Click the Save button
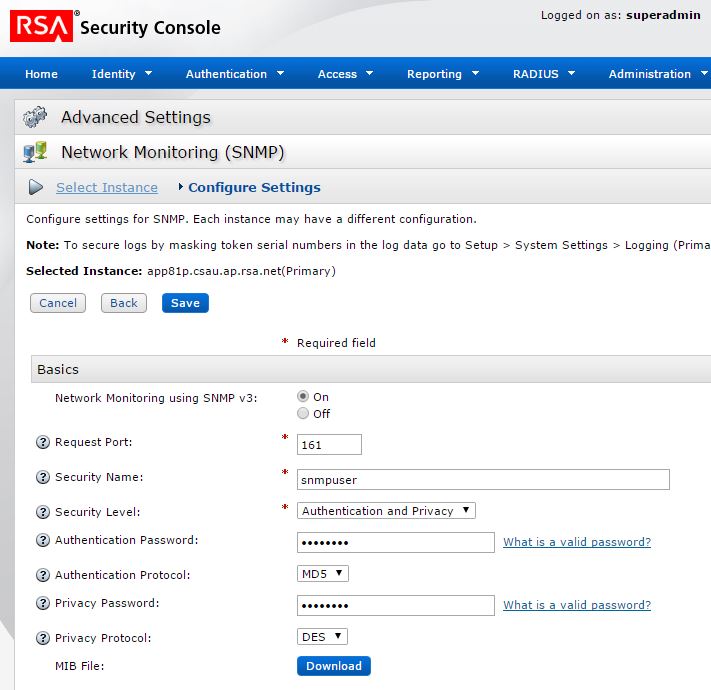 click(185, 303)
